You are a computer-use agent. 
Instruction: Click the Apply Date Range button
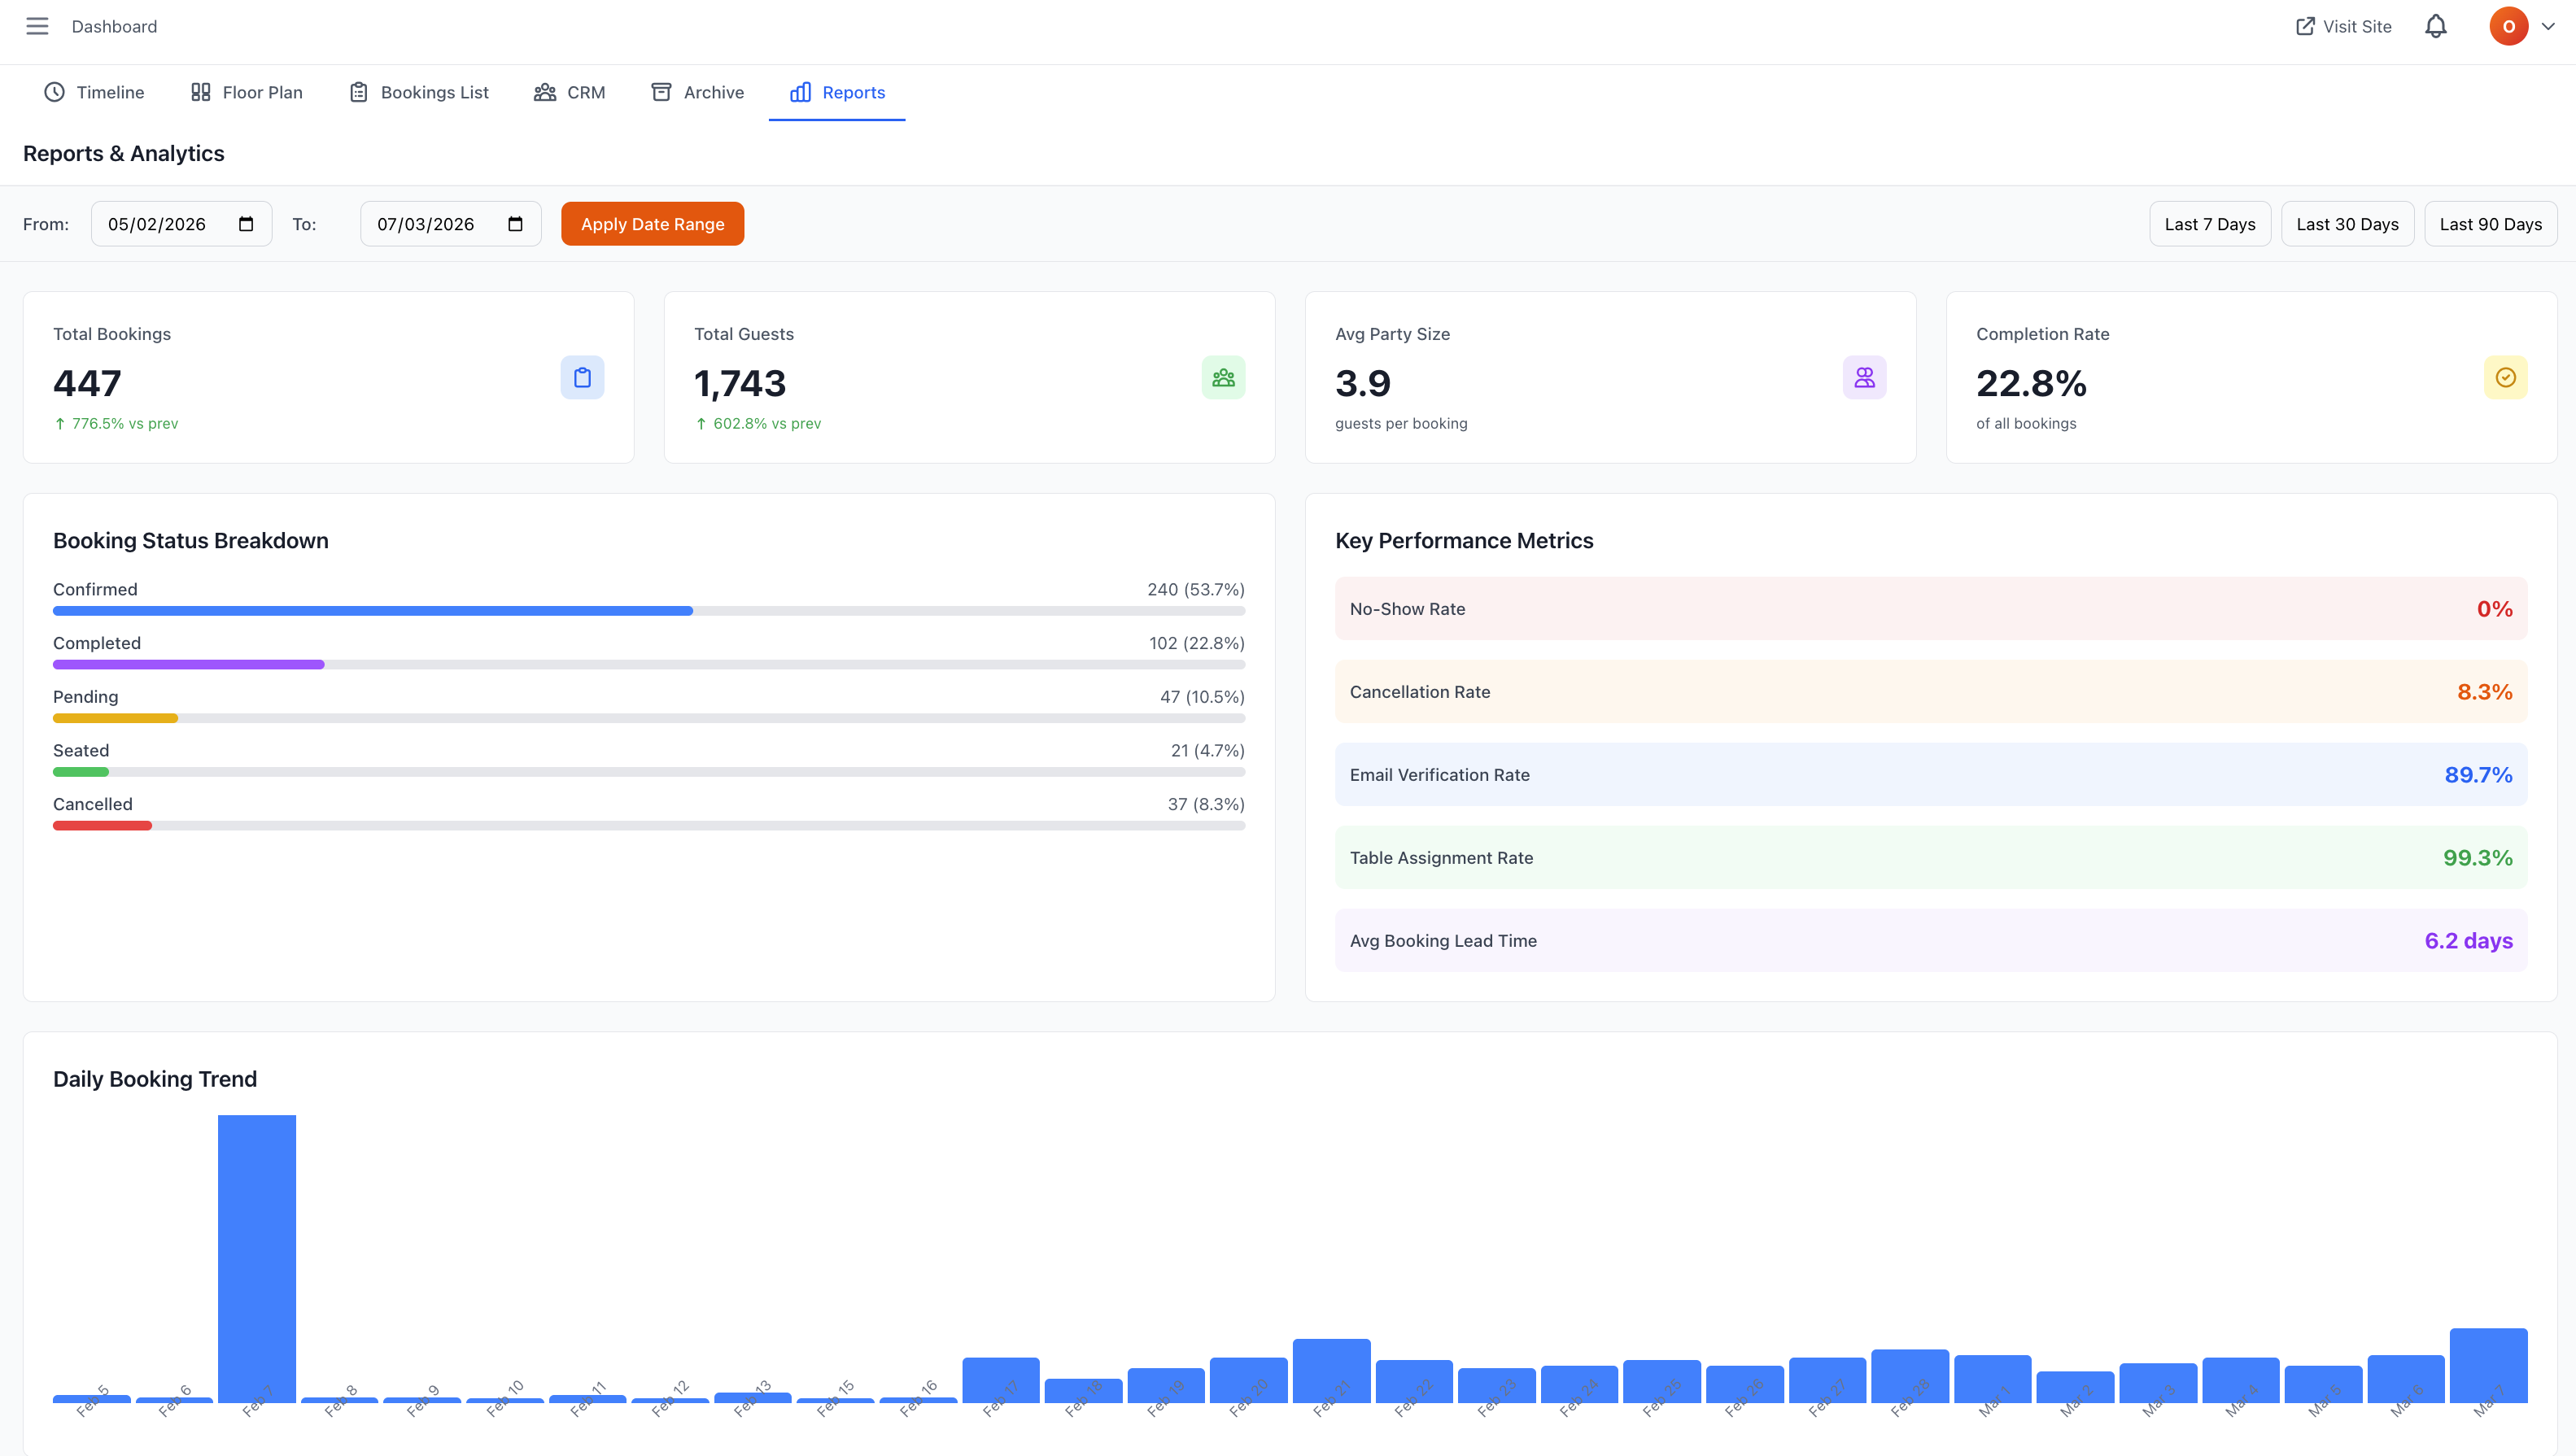point(652,223)
